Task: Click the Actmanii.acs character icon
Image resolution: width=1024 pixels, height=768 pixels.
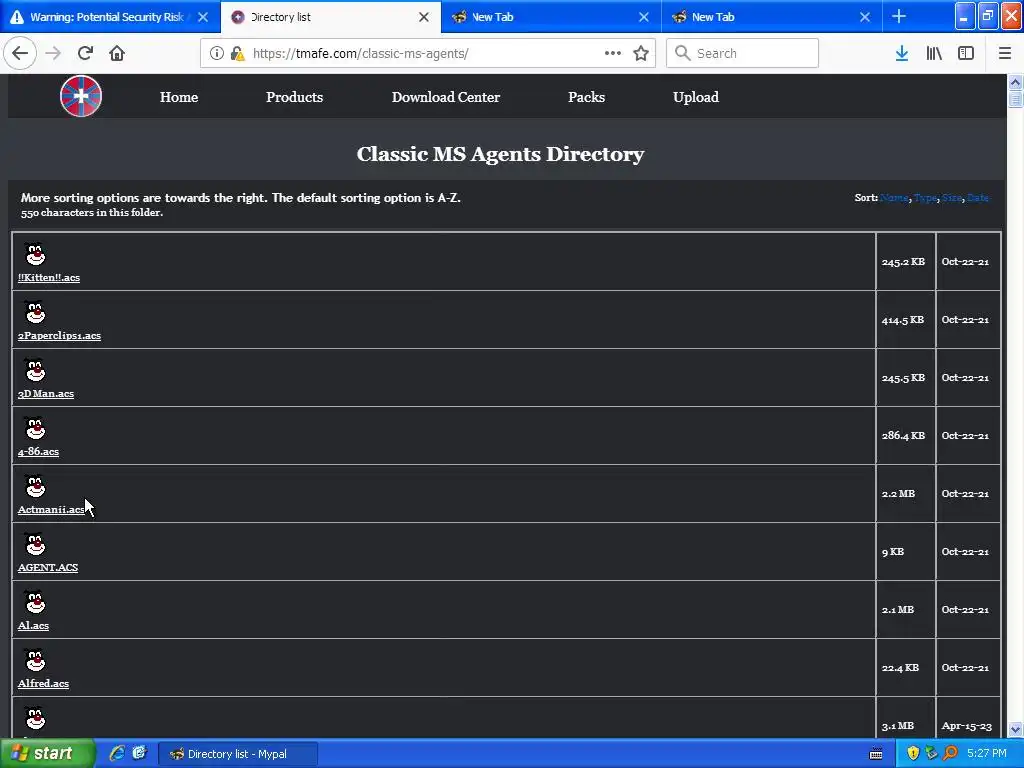Action: tap(35, 486)
